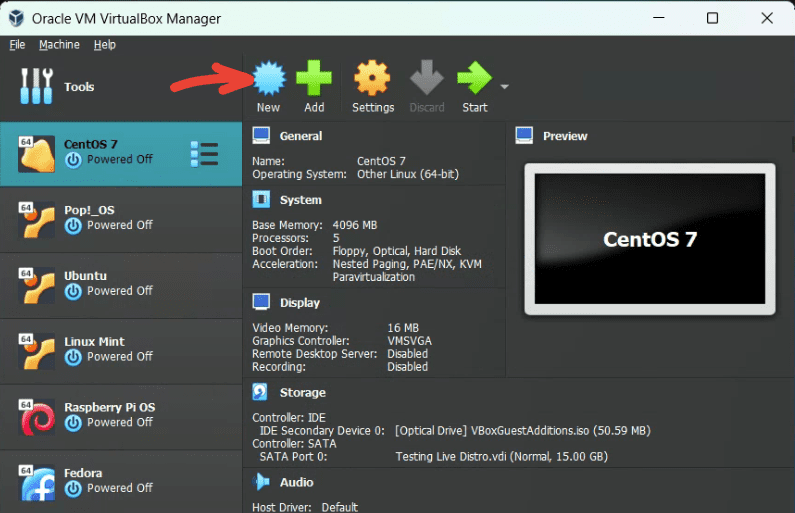This screenshot has width=795, height=513.
Task: Start the machine with the green arrow icon
Action: point(475,78)
